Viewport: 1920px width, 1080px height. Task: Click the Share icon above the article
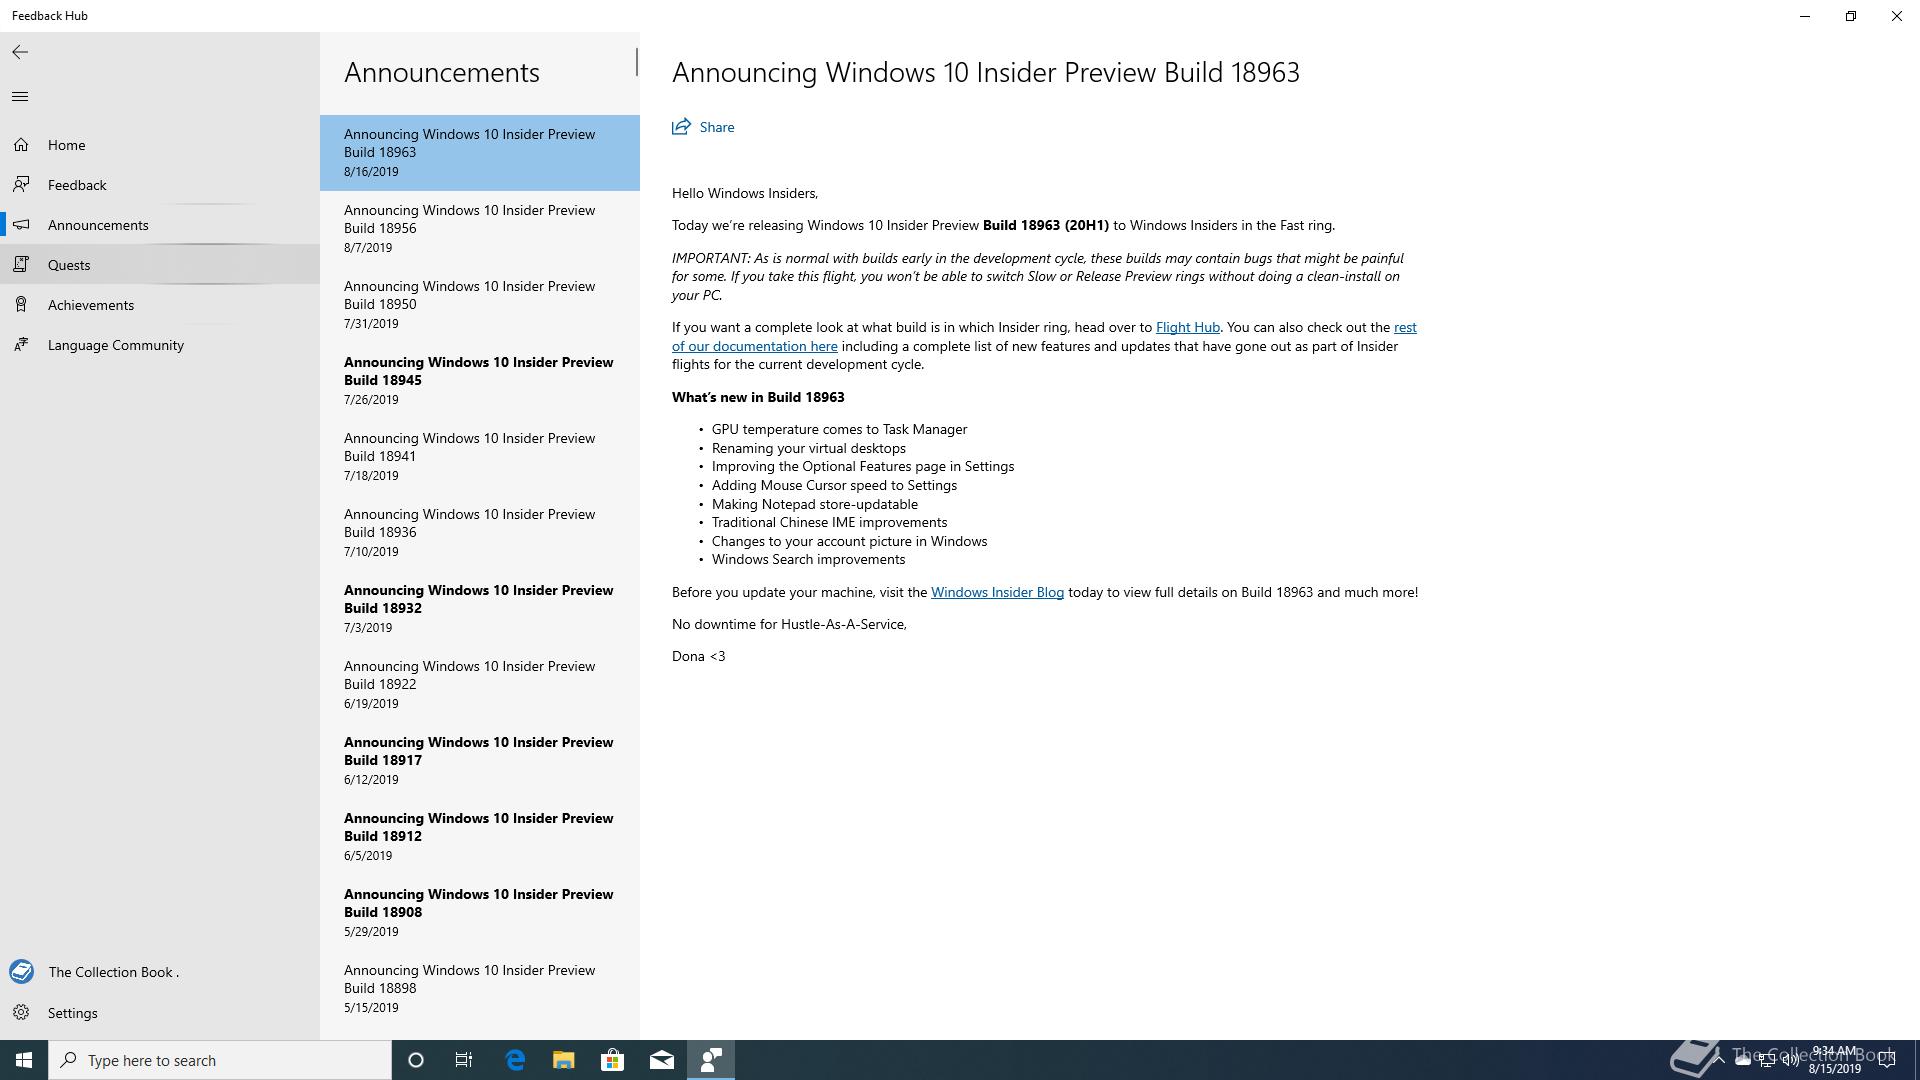(x=681, y=126)
